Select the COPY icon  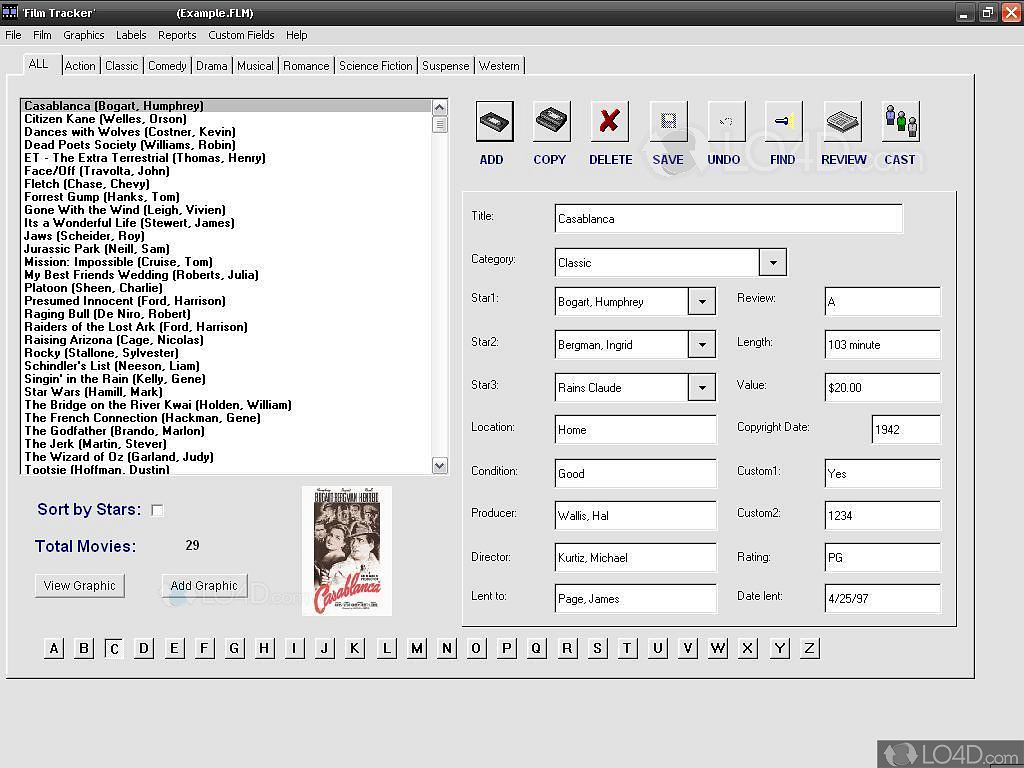pos(550,120)
